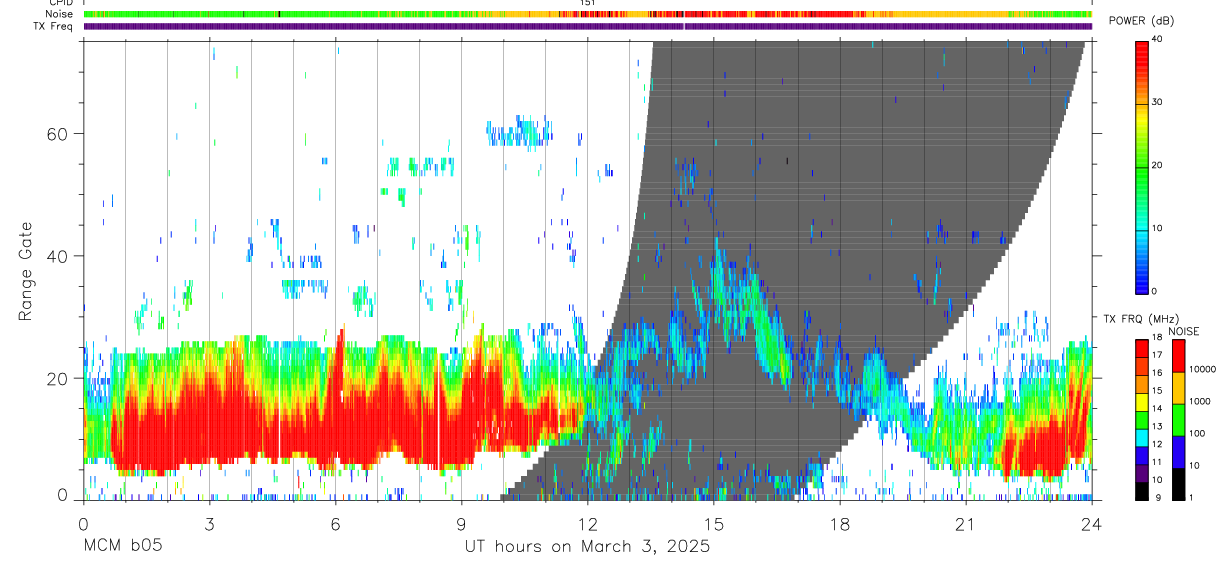Viewport: 1228px width, 567px height.
Task: Click the blue NOISE swatch between 10 and 100
Action: (1179, 451)
